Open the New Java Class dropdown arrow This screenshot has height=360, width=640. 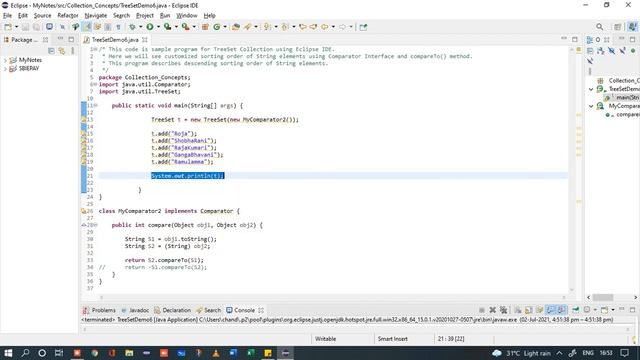click(x=225, y=27)
